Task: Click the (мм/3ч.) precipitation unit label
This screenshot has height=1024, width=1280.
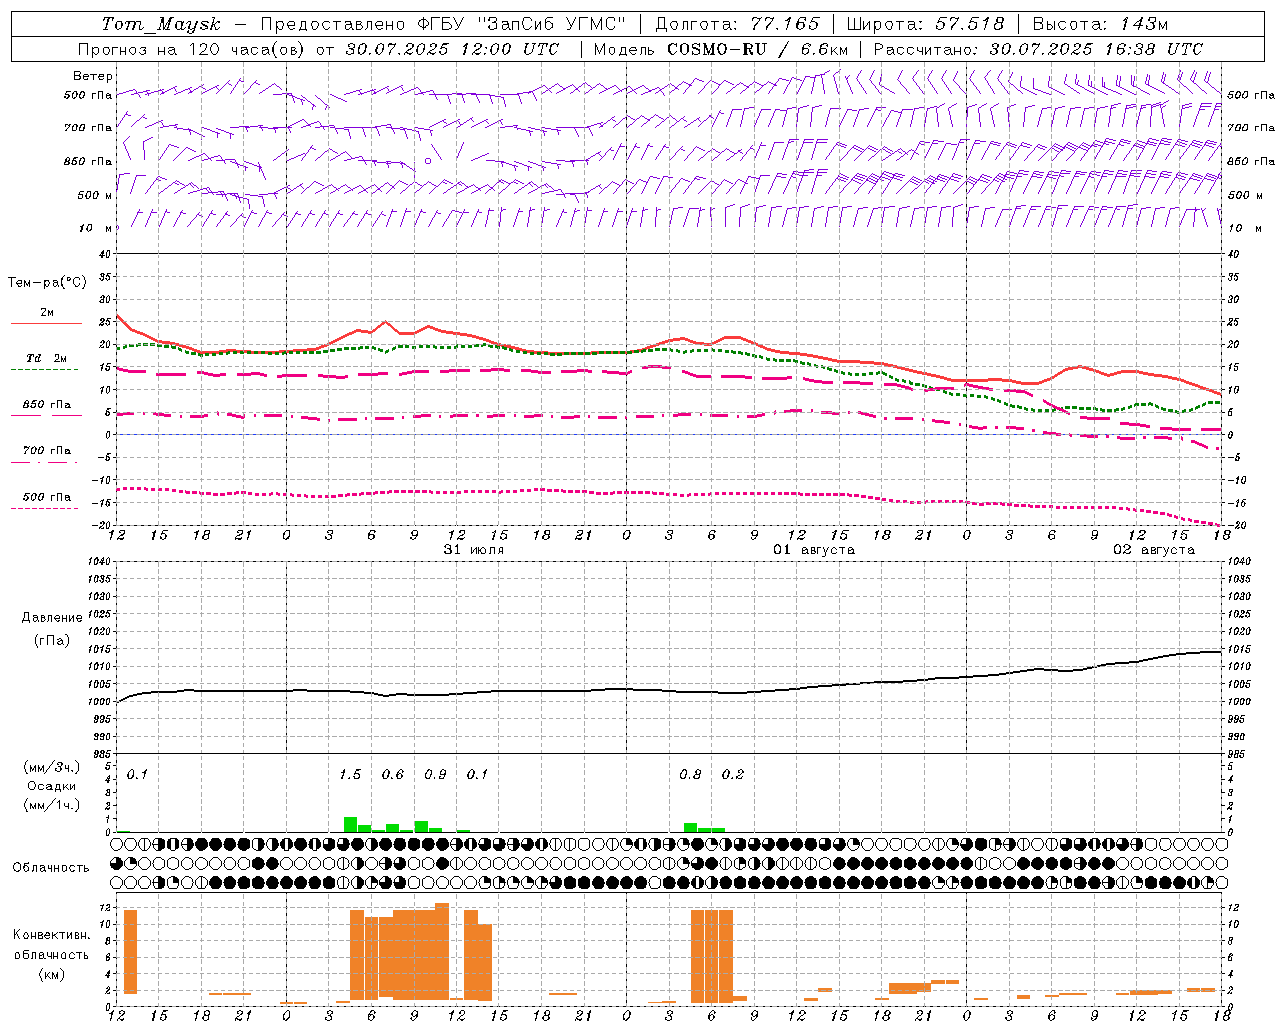Action: pos(52,768)
